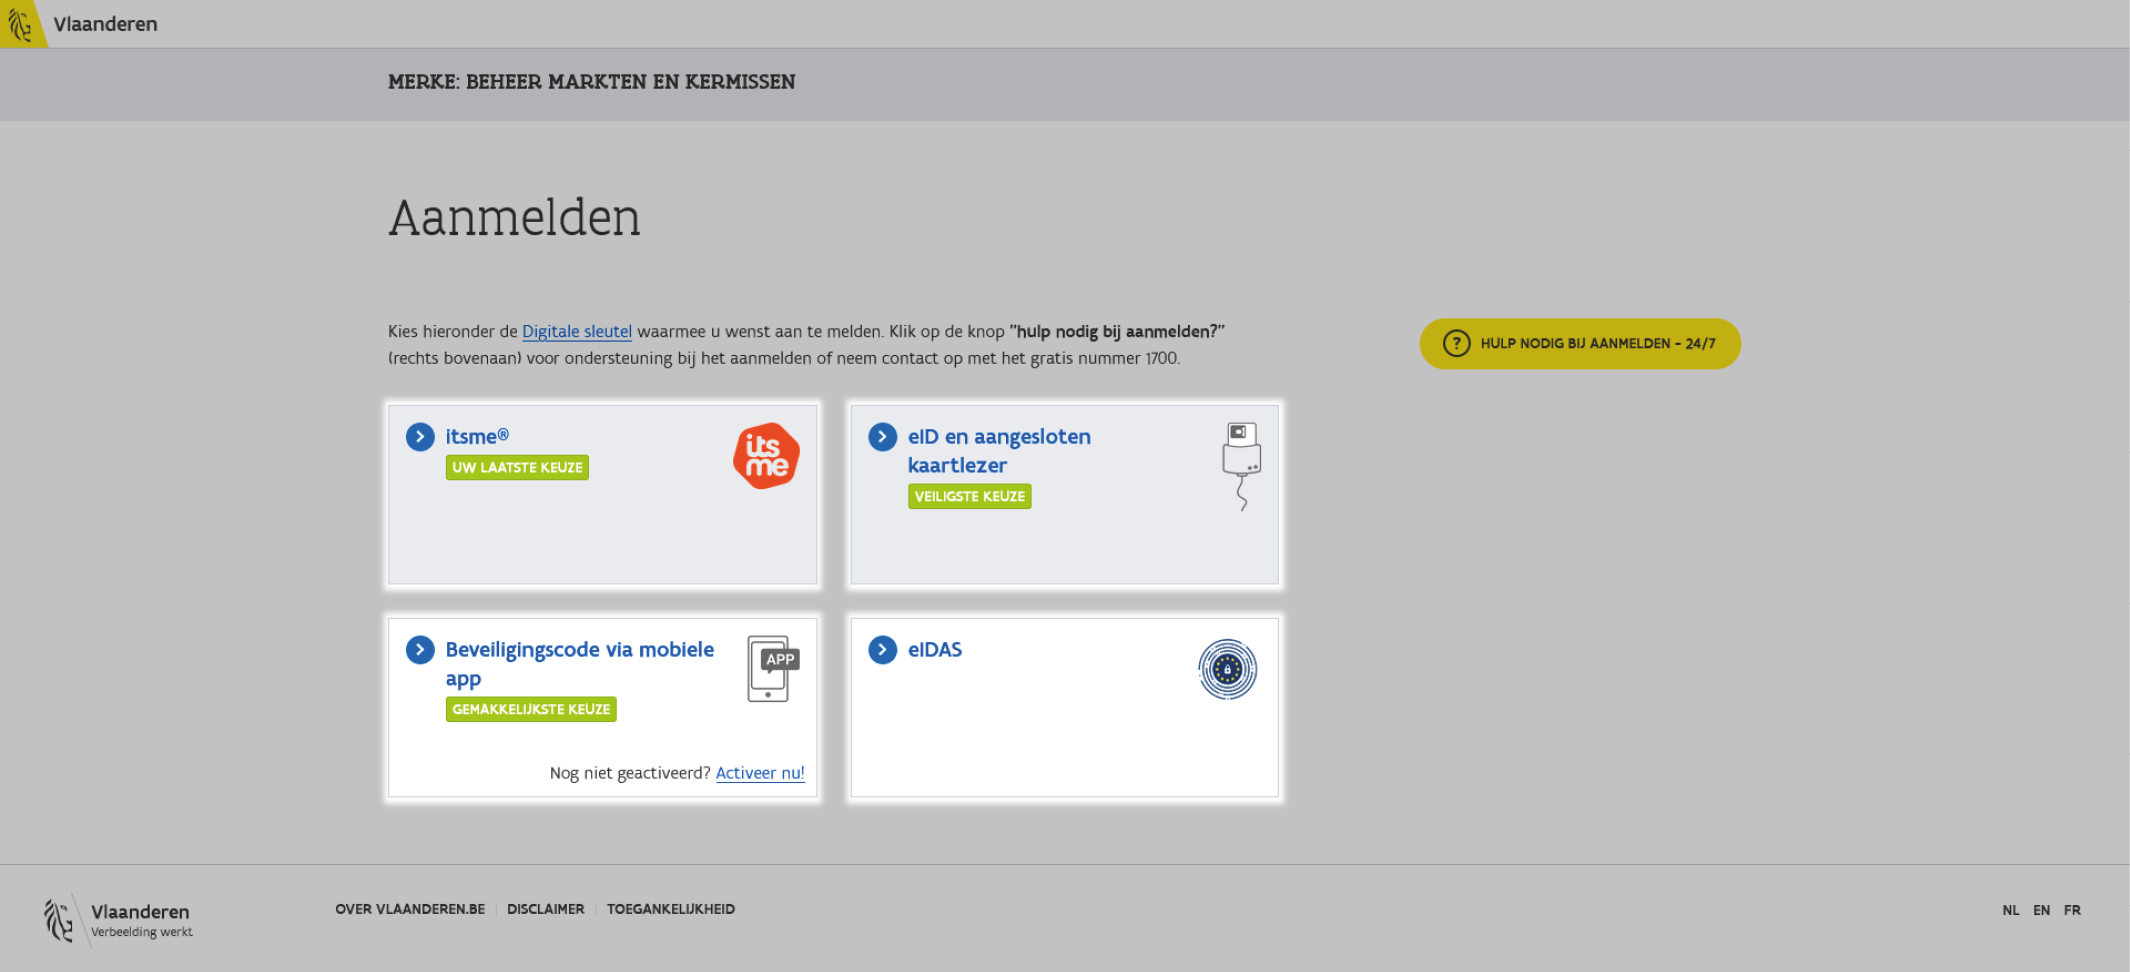Click the itsme orange logo icon
Screen dimensions: 2130x972
(766, 456)
